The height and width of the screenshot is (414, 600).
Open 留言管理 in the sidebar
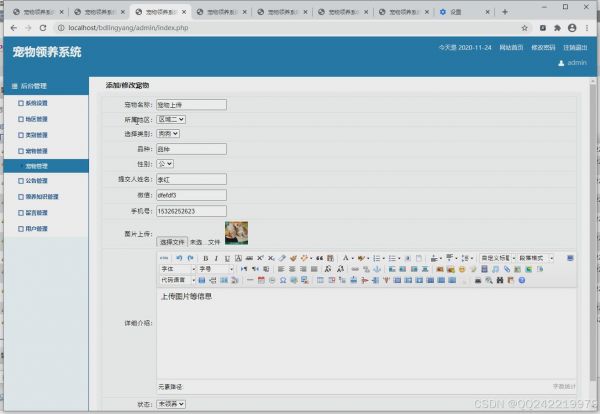[x=36, y=213]
